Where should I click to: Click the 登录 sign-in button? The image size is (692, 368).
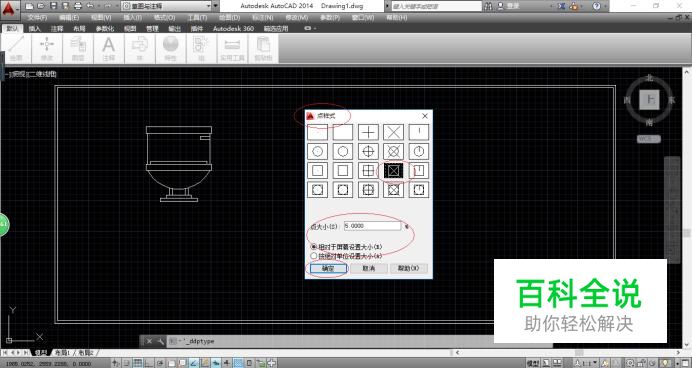point(508,6)
